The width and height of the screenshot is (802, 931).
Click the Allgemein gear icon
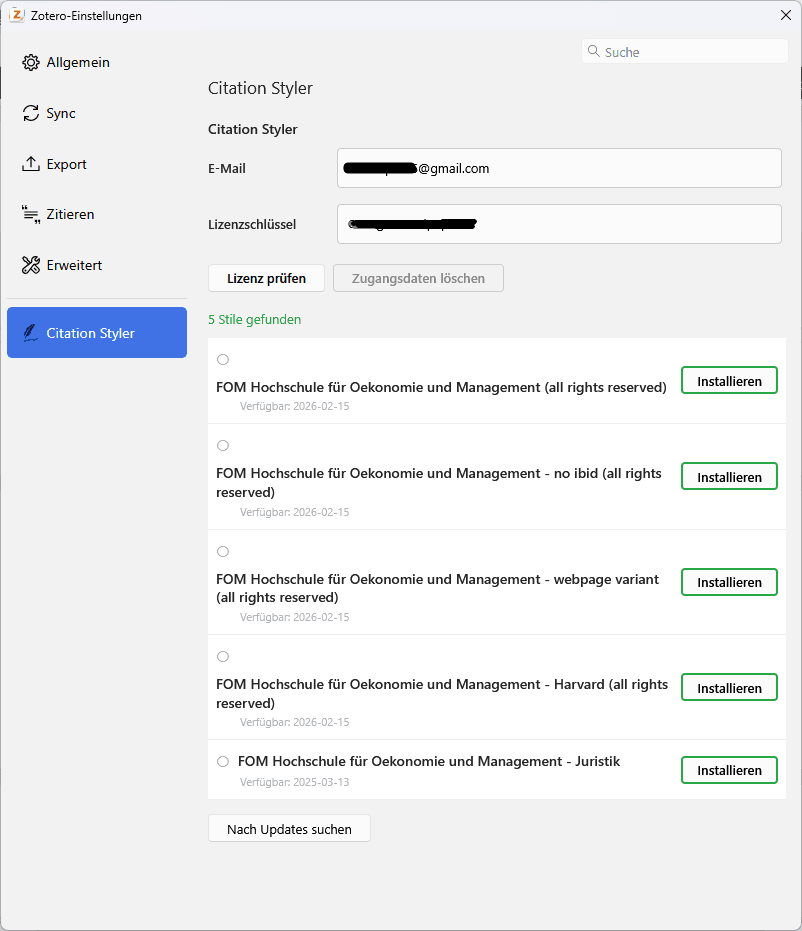pos(30,63)
